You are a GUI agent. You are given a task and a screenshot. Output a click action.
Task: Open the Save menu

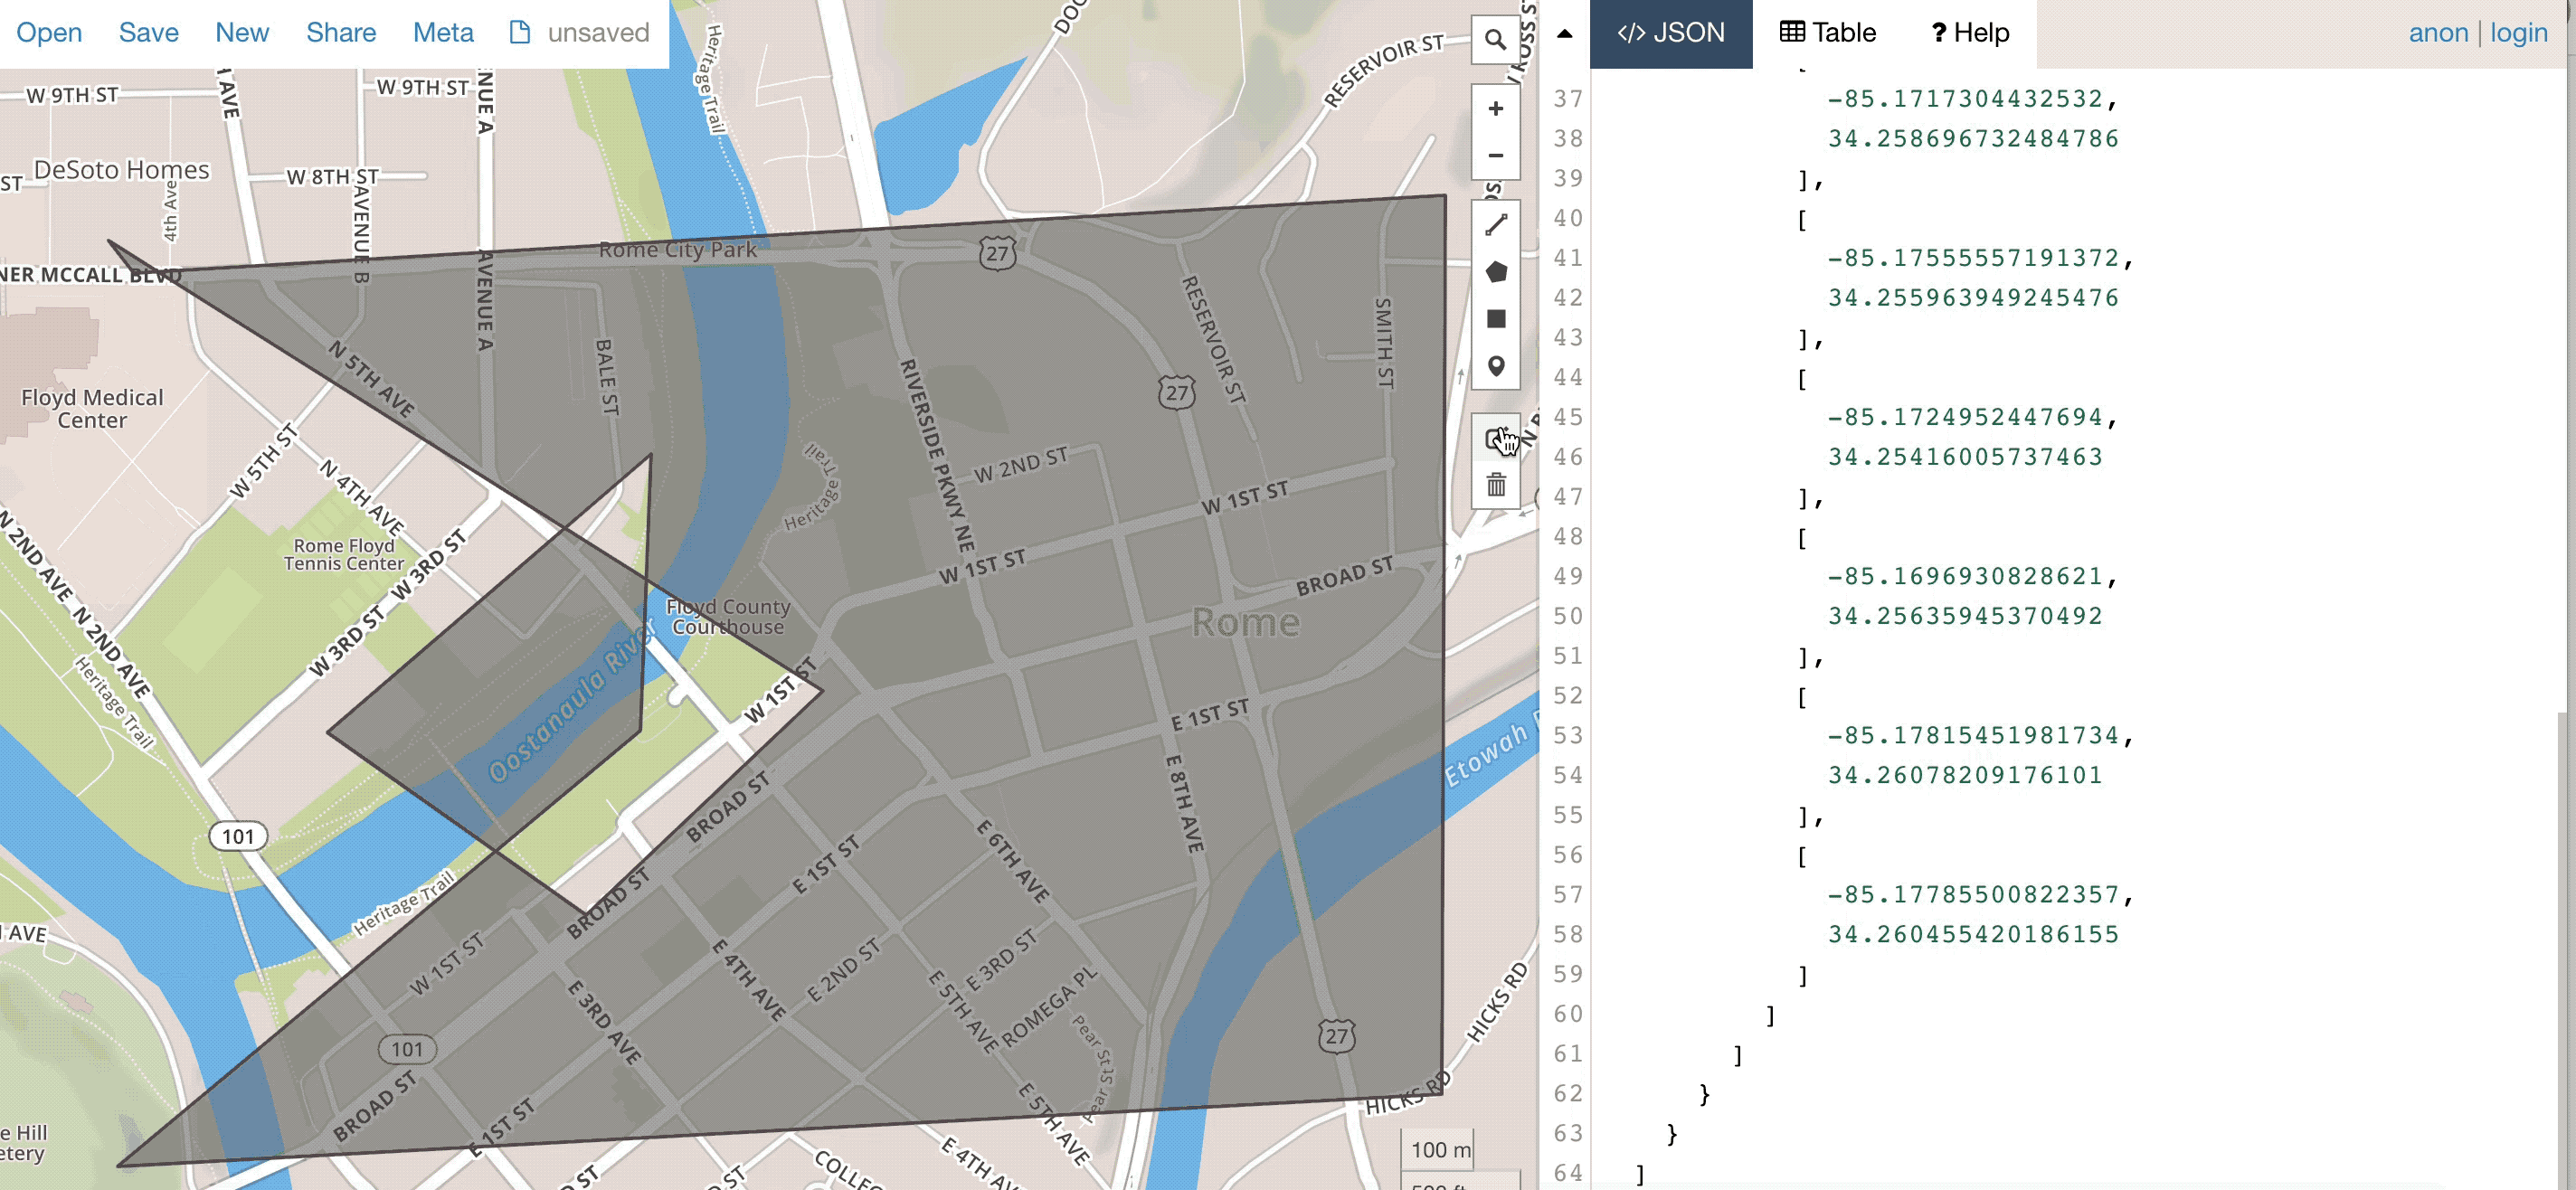tap(148, 33)
